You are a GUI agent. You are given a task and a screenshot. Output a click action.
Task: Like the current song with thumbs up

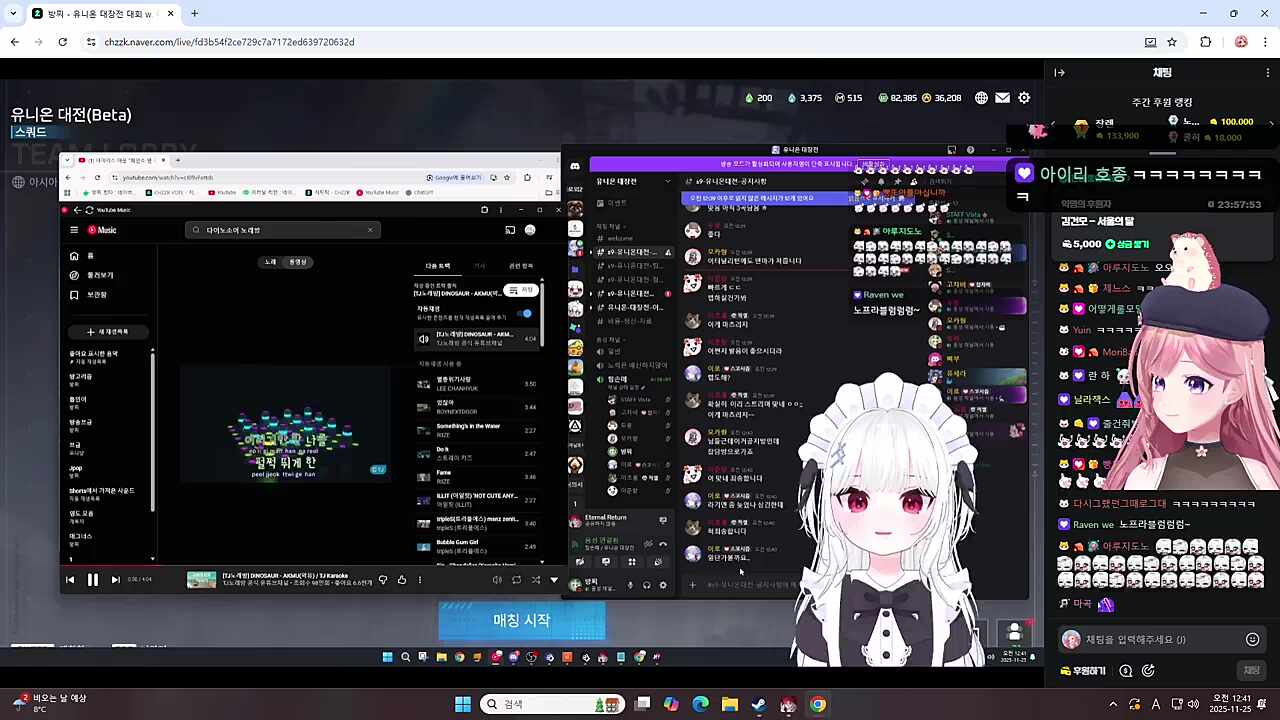point(402,580)
